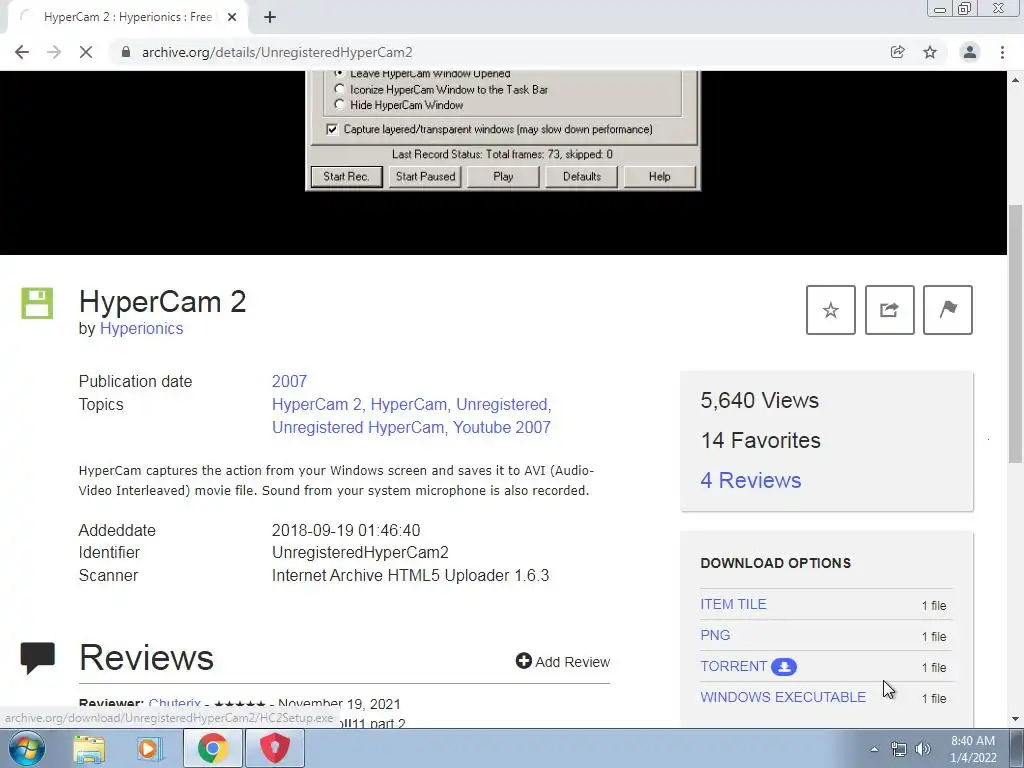Click Add Review
1024x768 pixels.
pyautogui.click(x=563, y=662)
